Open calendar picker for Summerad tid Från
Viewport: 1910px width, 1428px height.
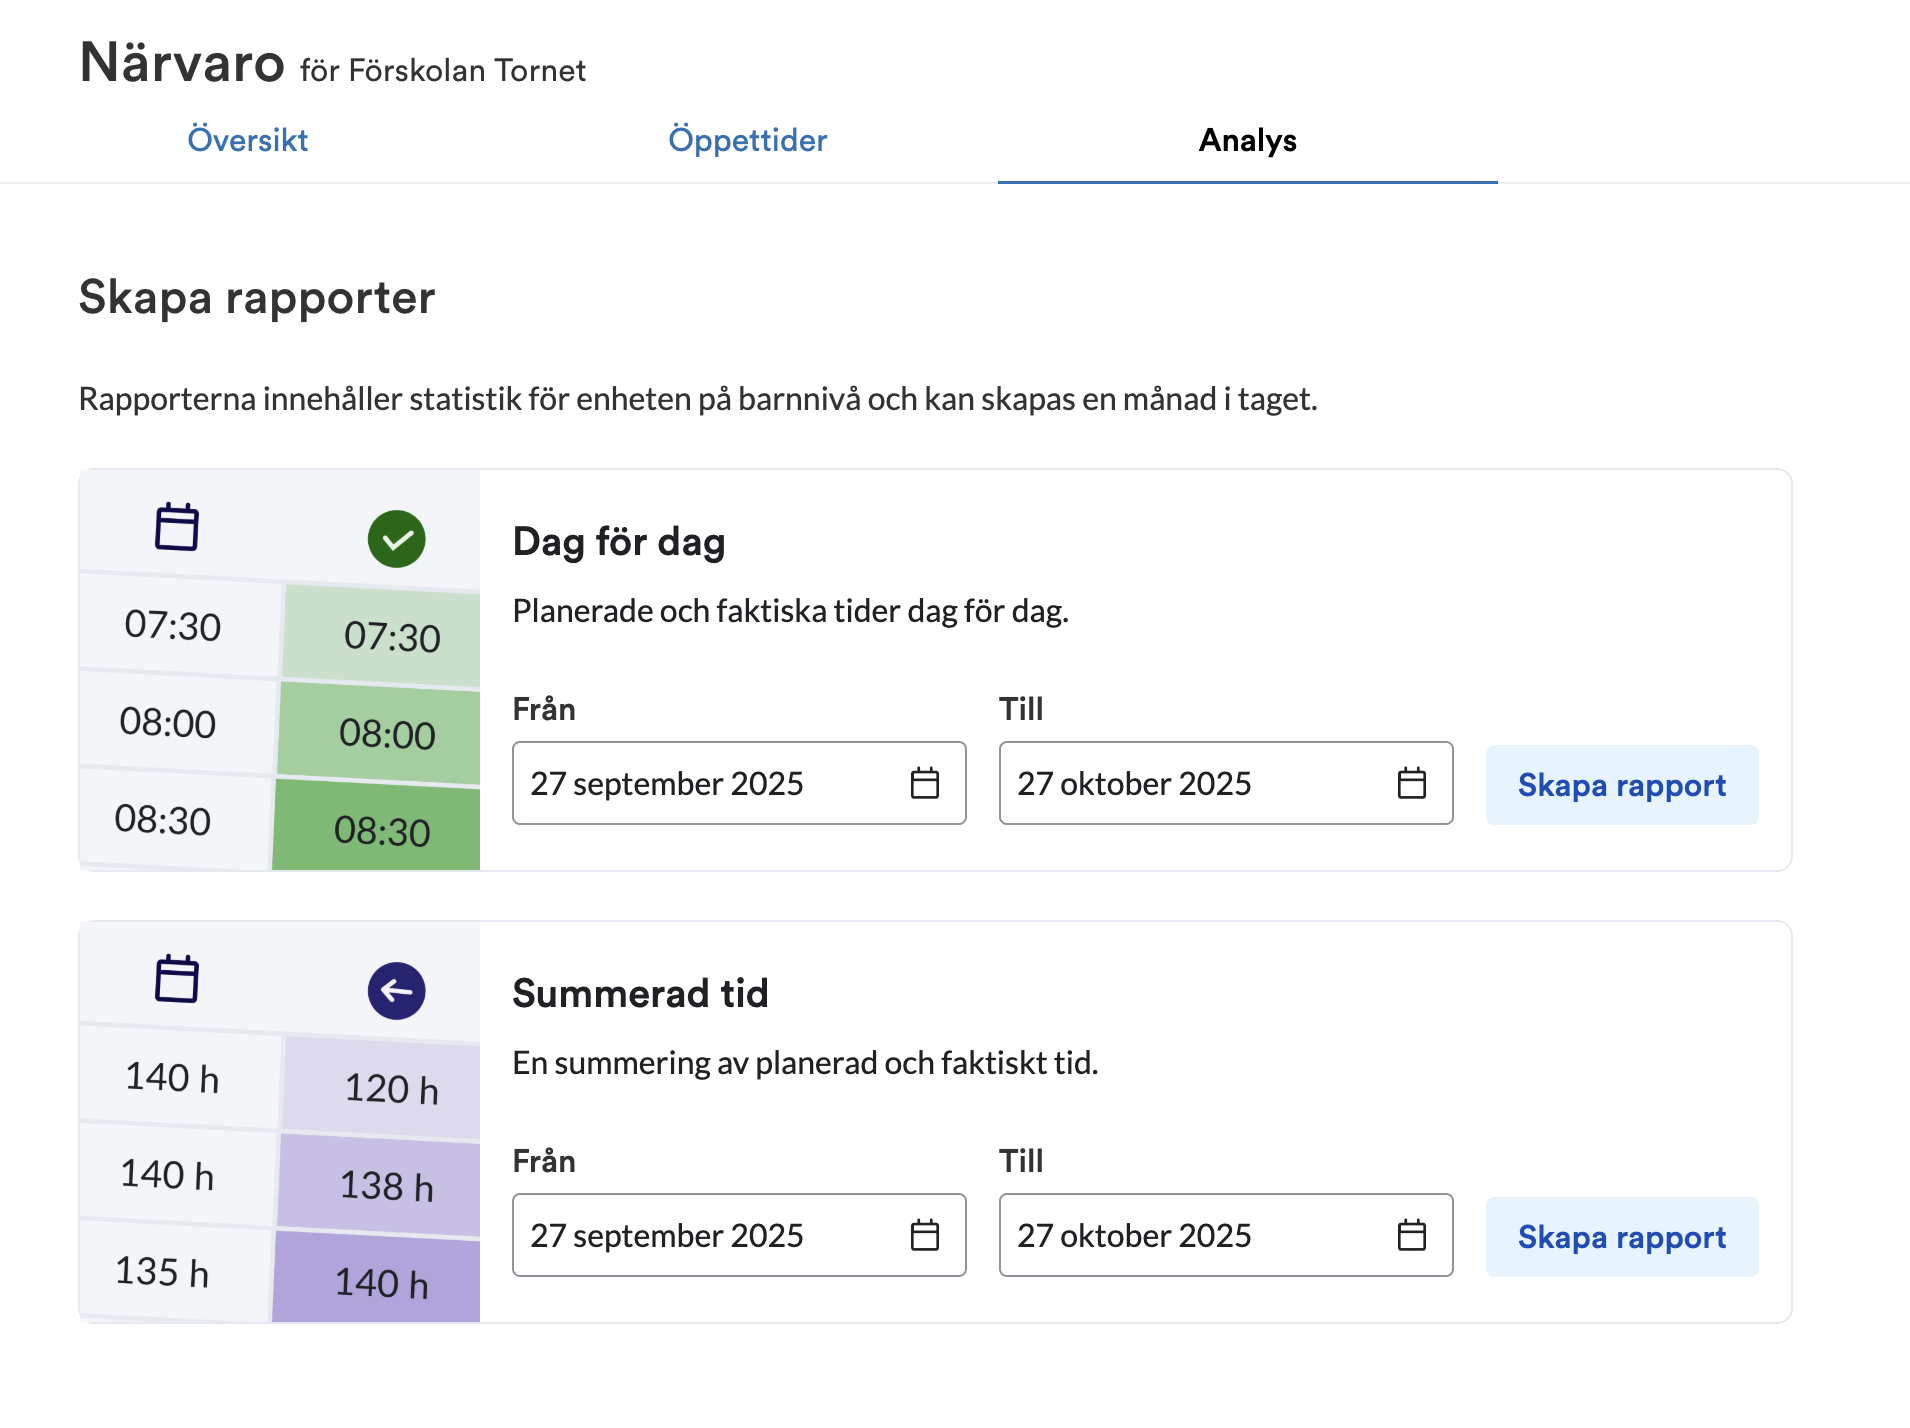pyautogui.click(x=925, y=1235)
